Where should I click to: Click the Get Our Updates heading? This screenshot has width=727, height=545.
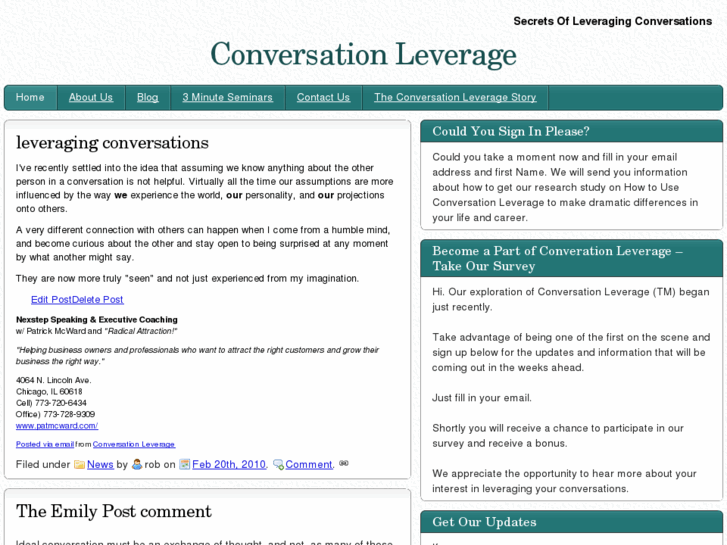click(484, 522)
